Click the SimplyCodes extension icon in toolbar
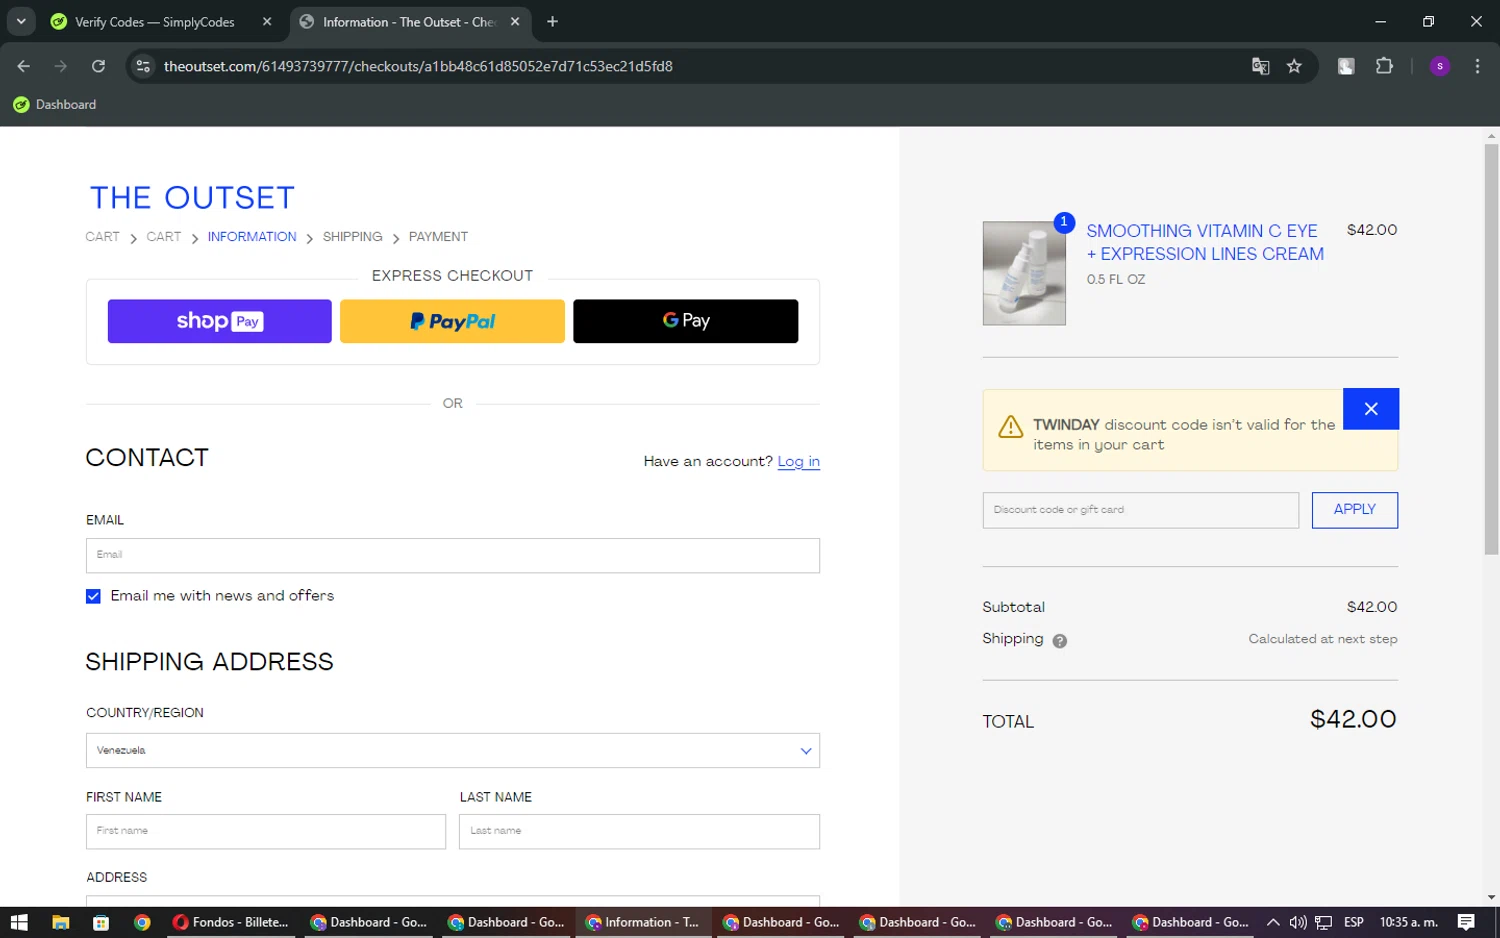This screenshot has width=1500, height=938. [1346, 66]
